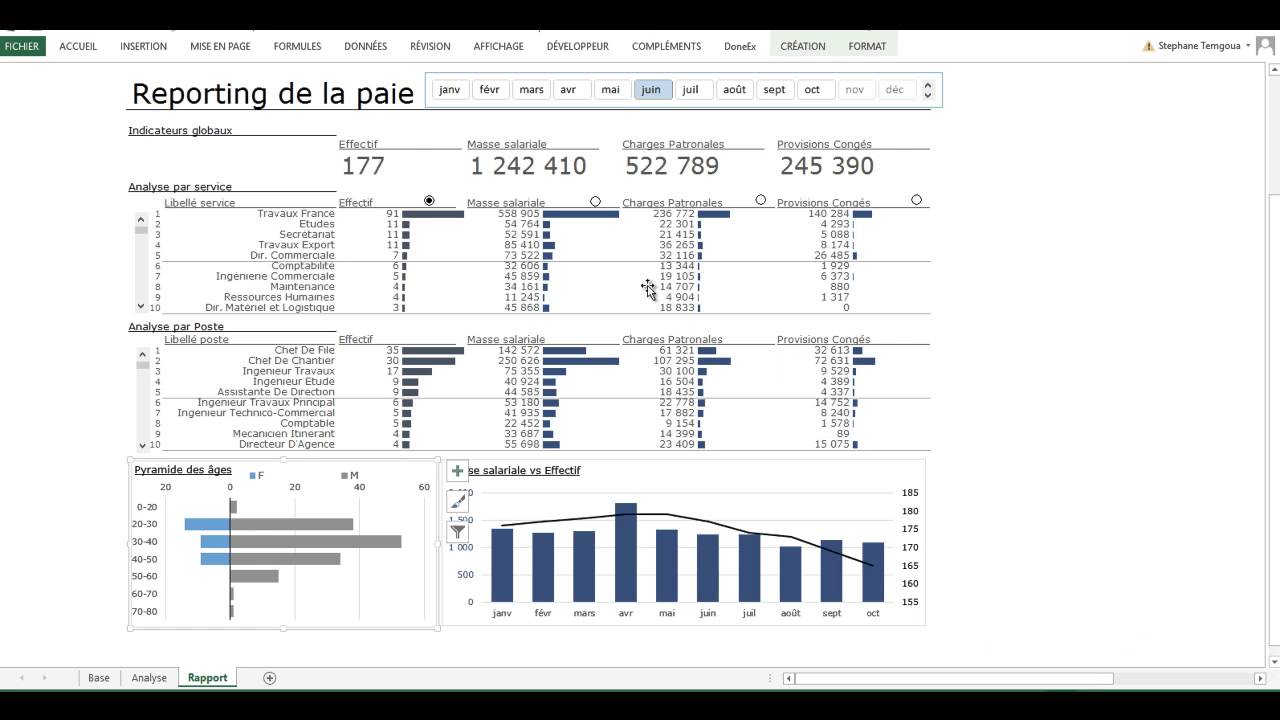Click the Chef De Chantier poste row
This screenshot has height=720, width=1280.
tap(540, 360)
